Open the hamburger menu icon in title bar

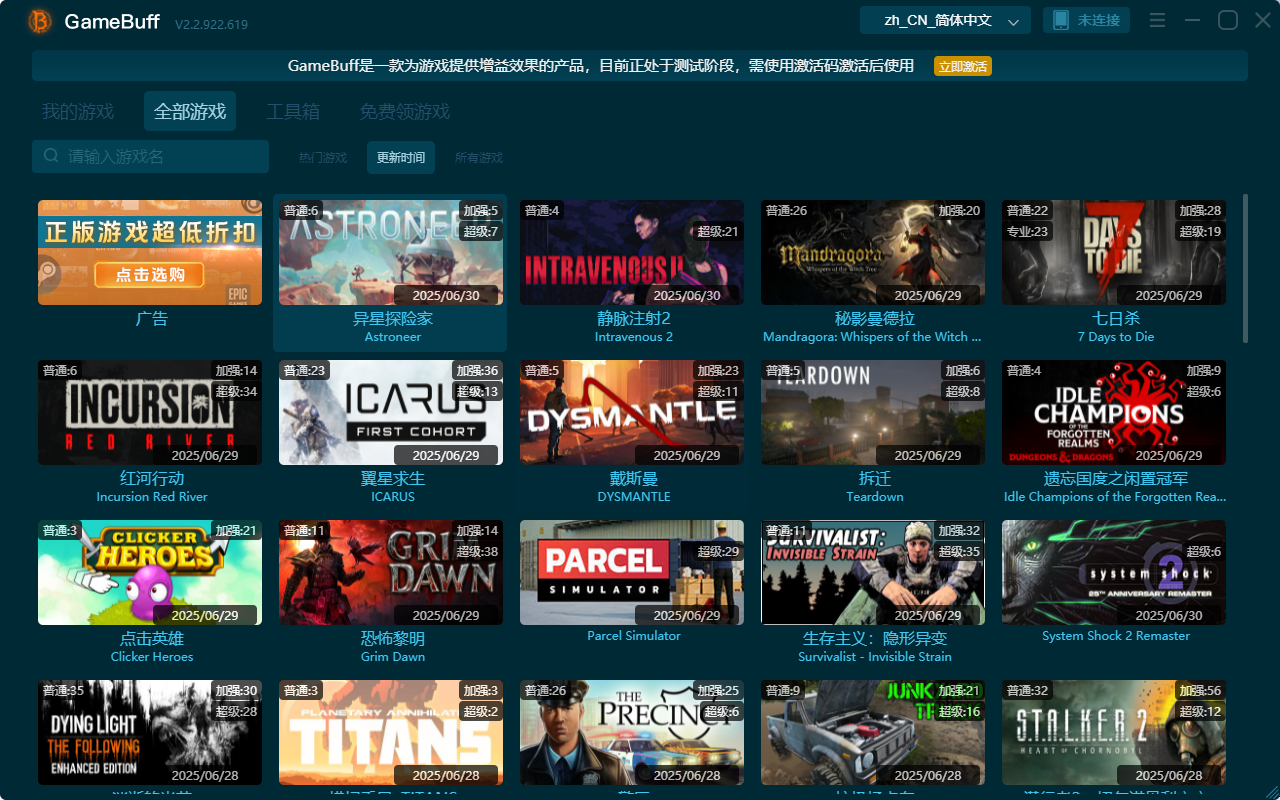click(x=1157, y=21)
